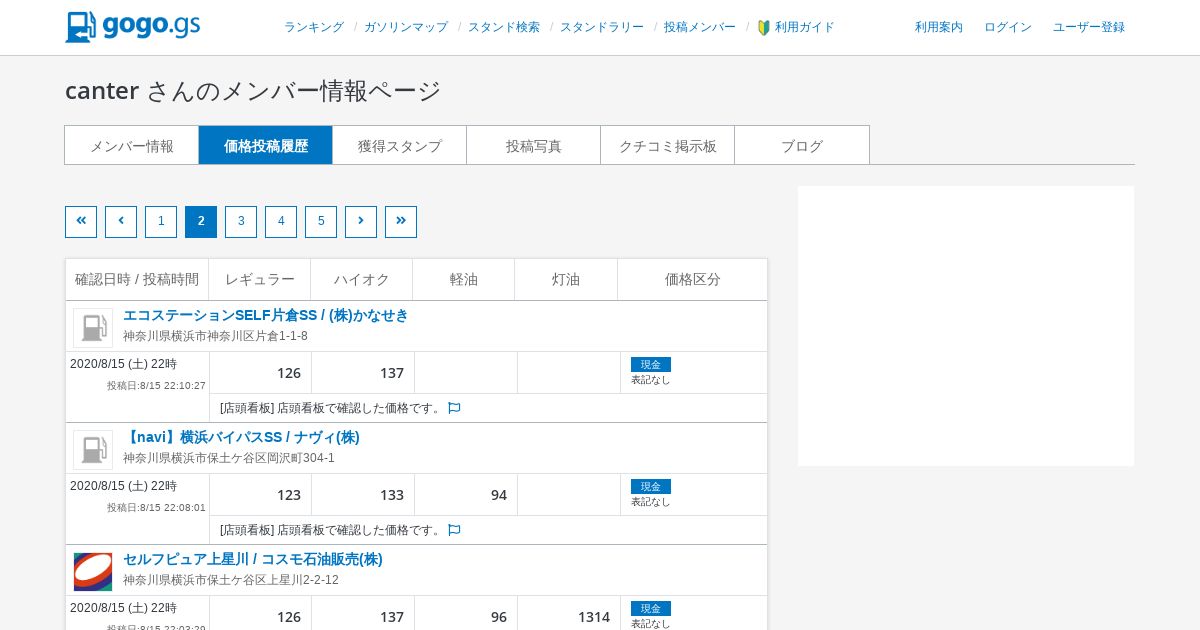Open スタンド検索 menu
Viewport: 1200px width, 630px height.
pyautogui.click(x=504, y=27)
